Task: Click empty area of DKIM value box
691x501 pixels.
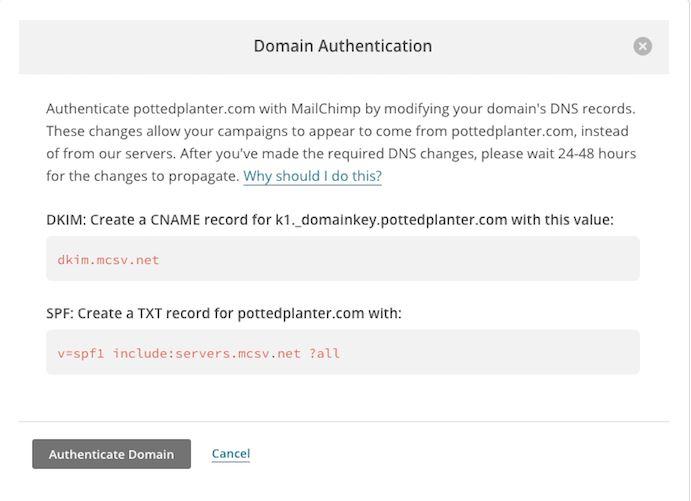Action: pos(397,259)
